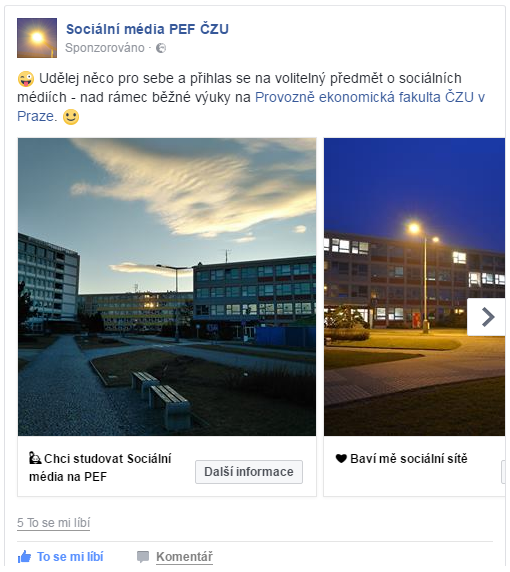The width and height of the screenshot is (510, 572).
Task: Open the first carousel photo with cloud sky
Action: pyautogui.click(x=167, y=287)
